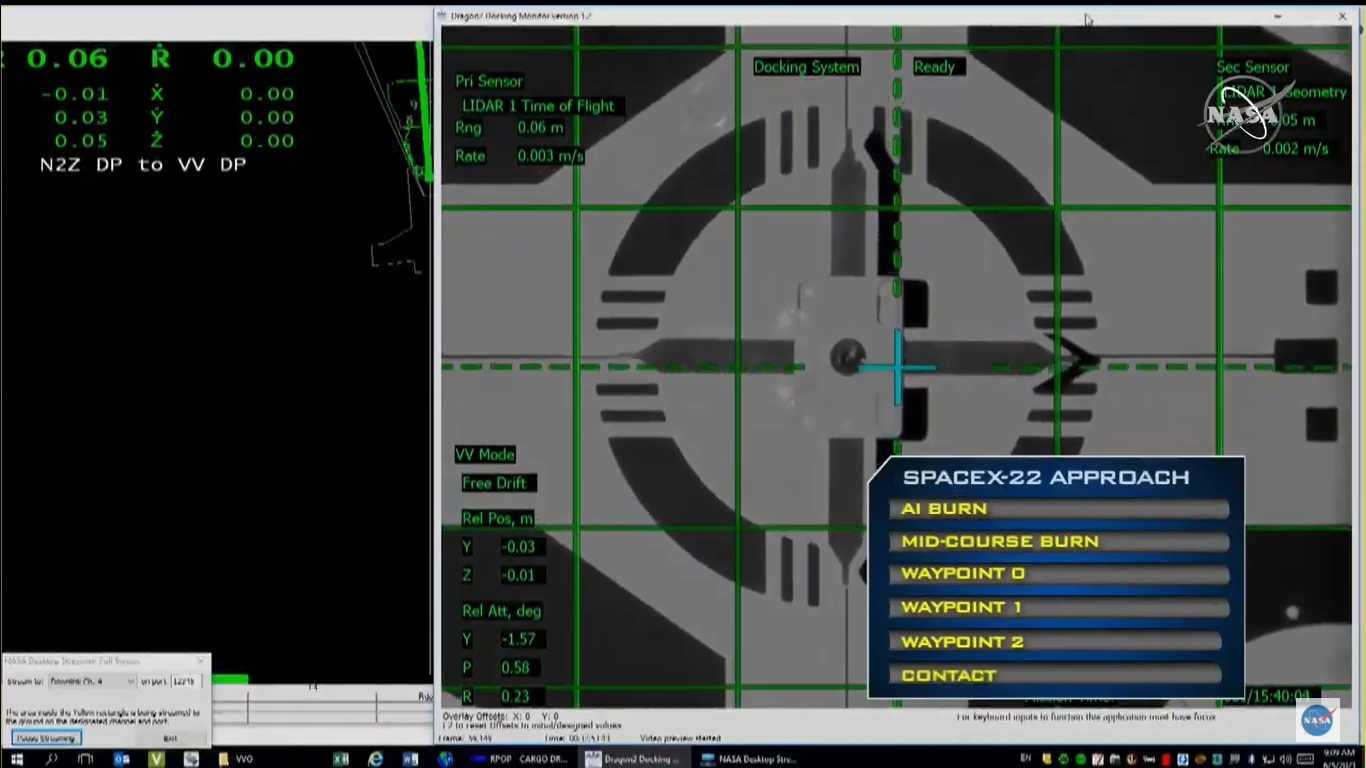1366x768 pixels.
Task: Switch to Dragon2 Docking taskbar window
Action: (x=634, y=759)
